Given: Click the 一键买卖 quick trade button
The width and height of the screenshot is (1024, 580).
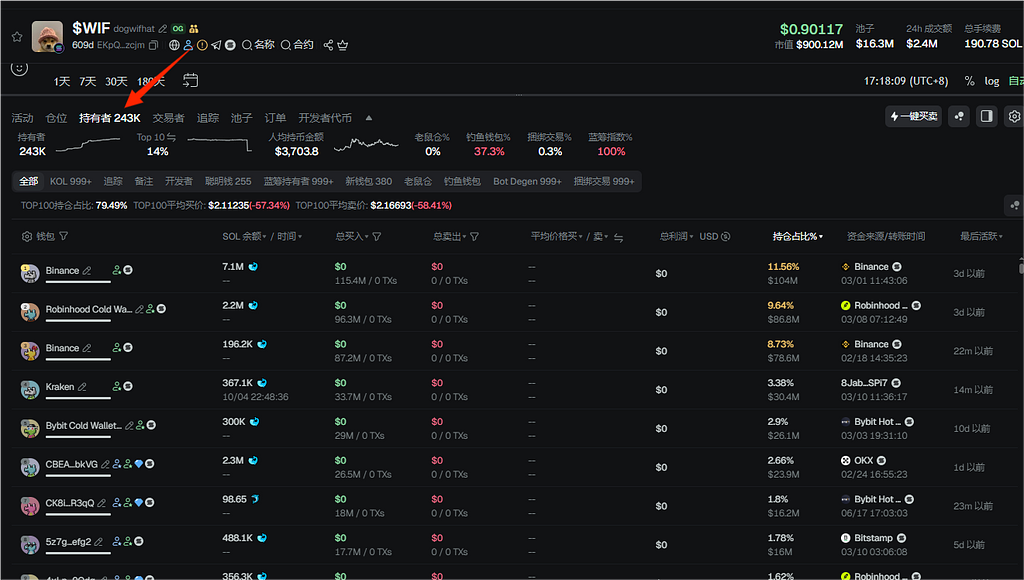Looking at the screenshot, I should (914, 117).
